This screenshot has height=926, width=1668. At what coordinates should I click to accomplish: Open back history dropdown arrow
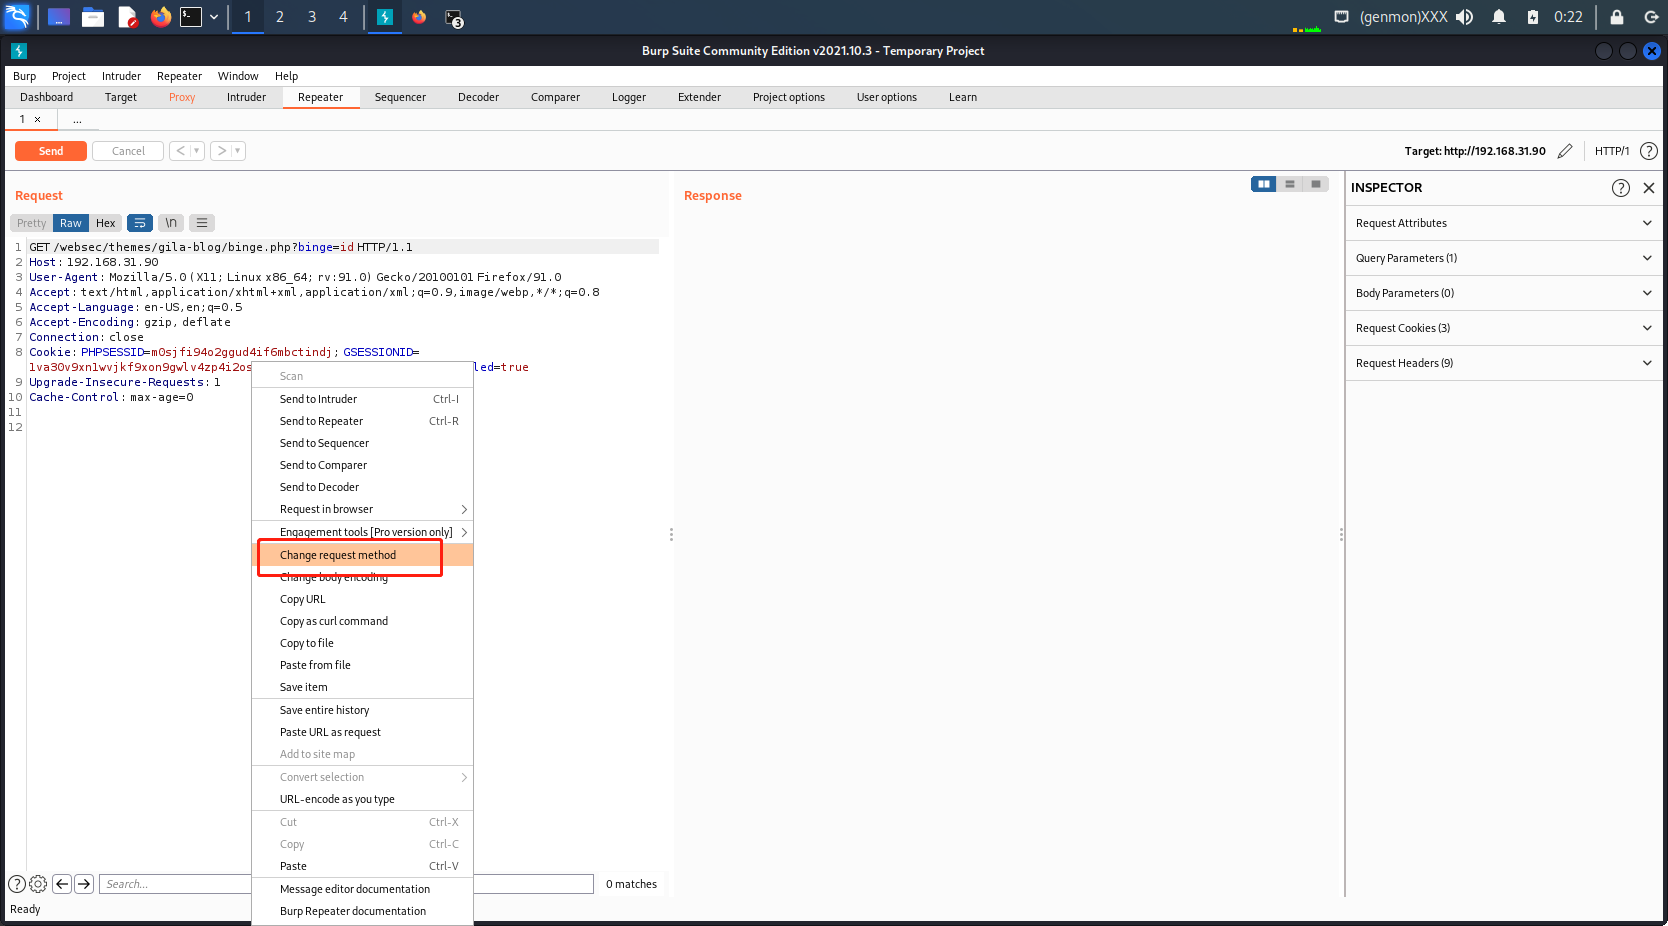197,151
